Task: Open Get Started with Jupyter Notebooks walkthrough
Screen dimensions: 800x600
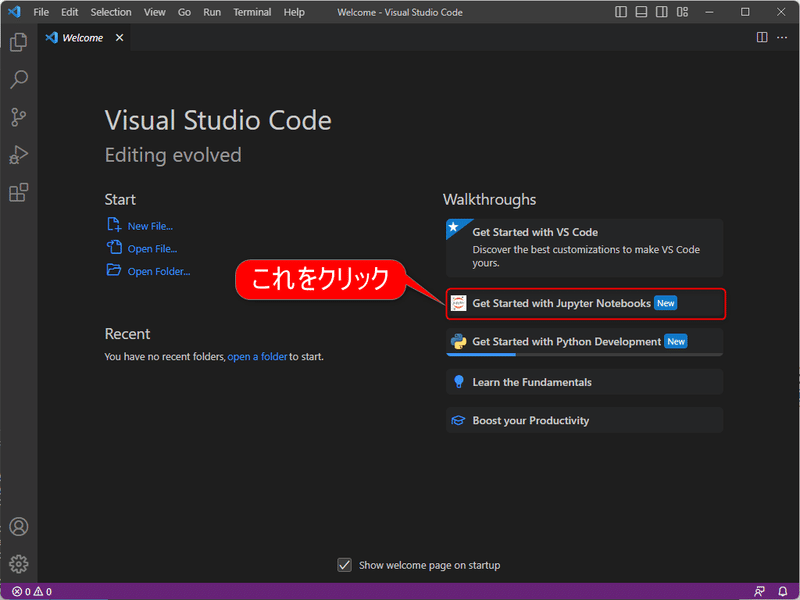Action: click(585, 304)
